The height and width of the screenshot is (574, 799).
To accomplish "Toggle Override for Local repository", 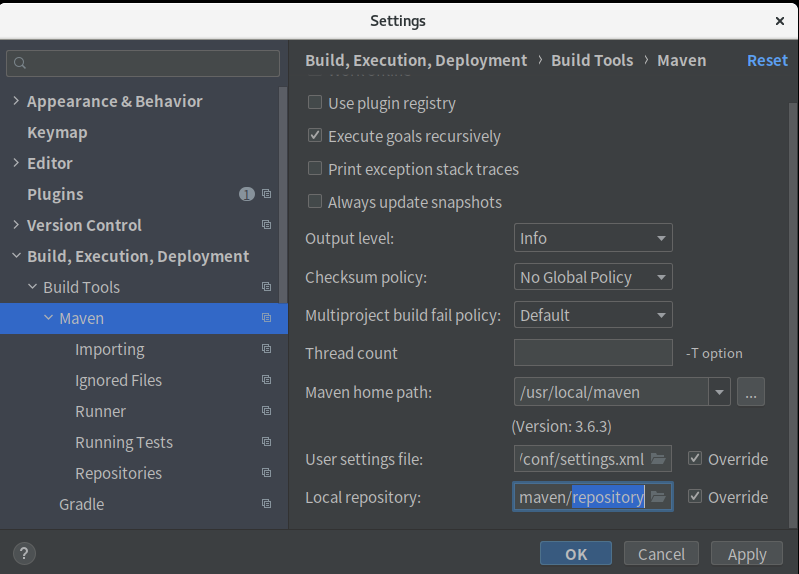I will [695, 496].
